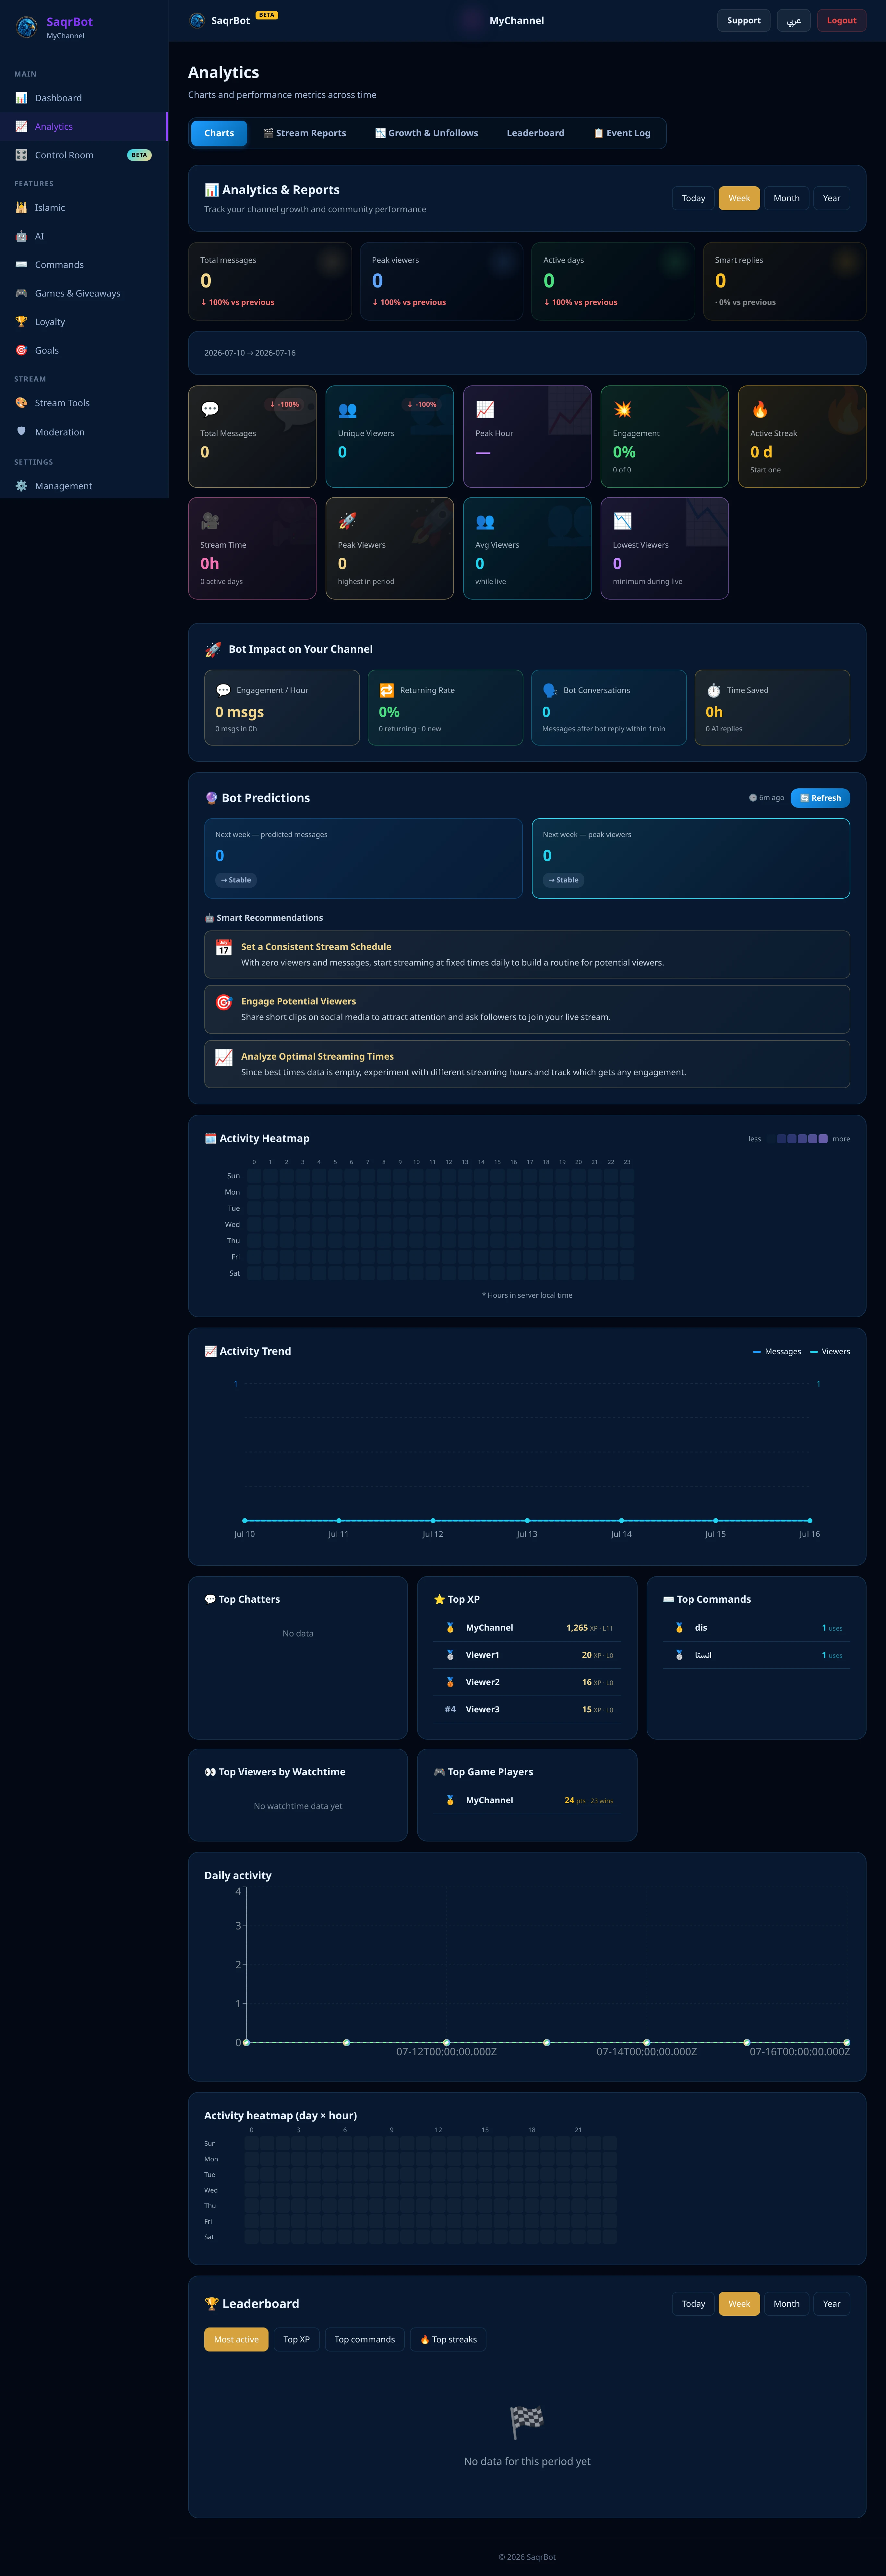Click the Unique Viewers people icon
Viewport: 886px width, 2576px height.
coord(347,409)
